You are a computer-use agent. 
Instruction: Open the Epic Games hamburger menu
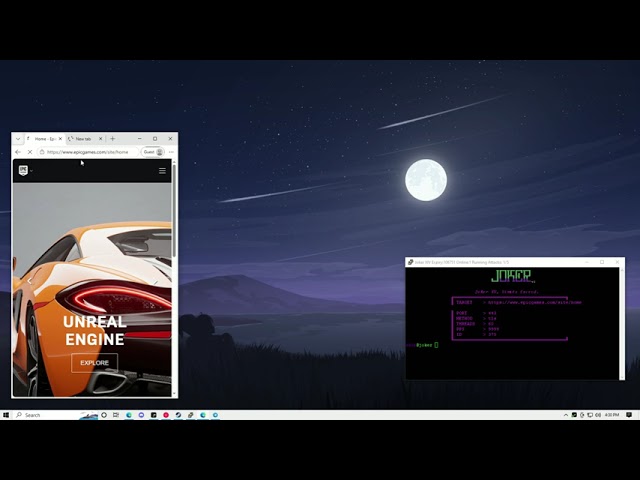[x=162, y=171]
